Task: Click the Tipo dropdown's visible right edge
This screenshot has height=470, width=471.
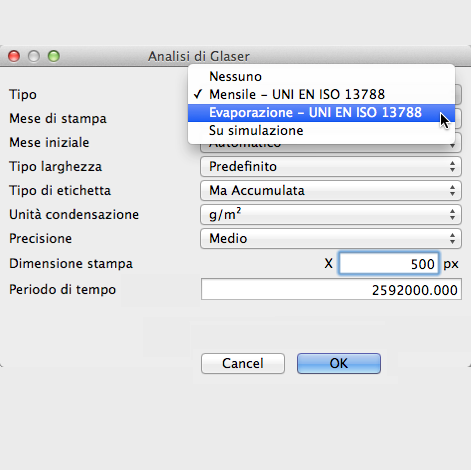Action: [x=459, y=94]
